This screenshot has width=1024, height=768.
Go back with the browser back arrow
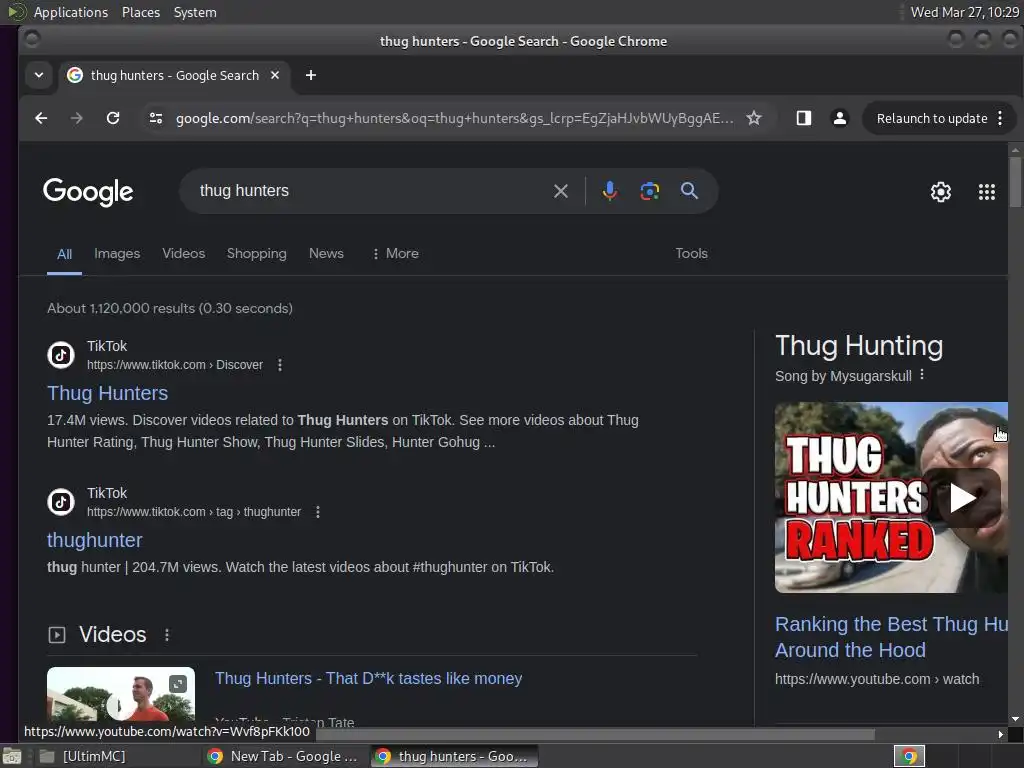(41, 118)
